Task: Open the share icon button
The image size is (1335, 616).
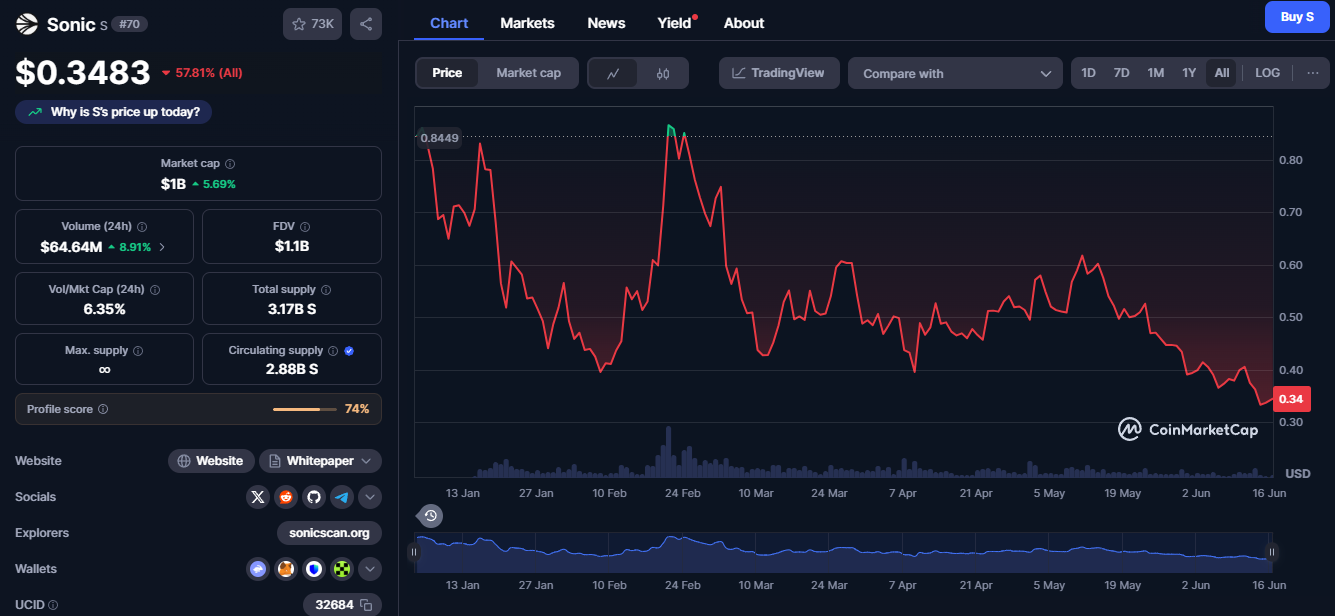Action: 366,24
